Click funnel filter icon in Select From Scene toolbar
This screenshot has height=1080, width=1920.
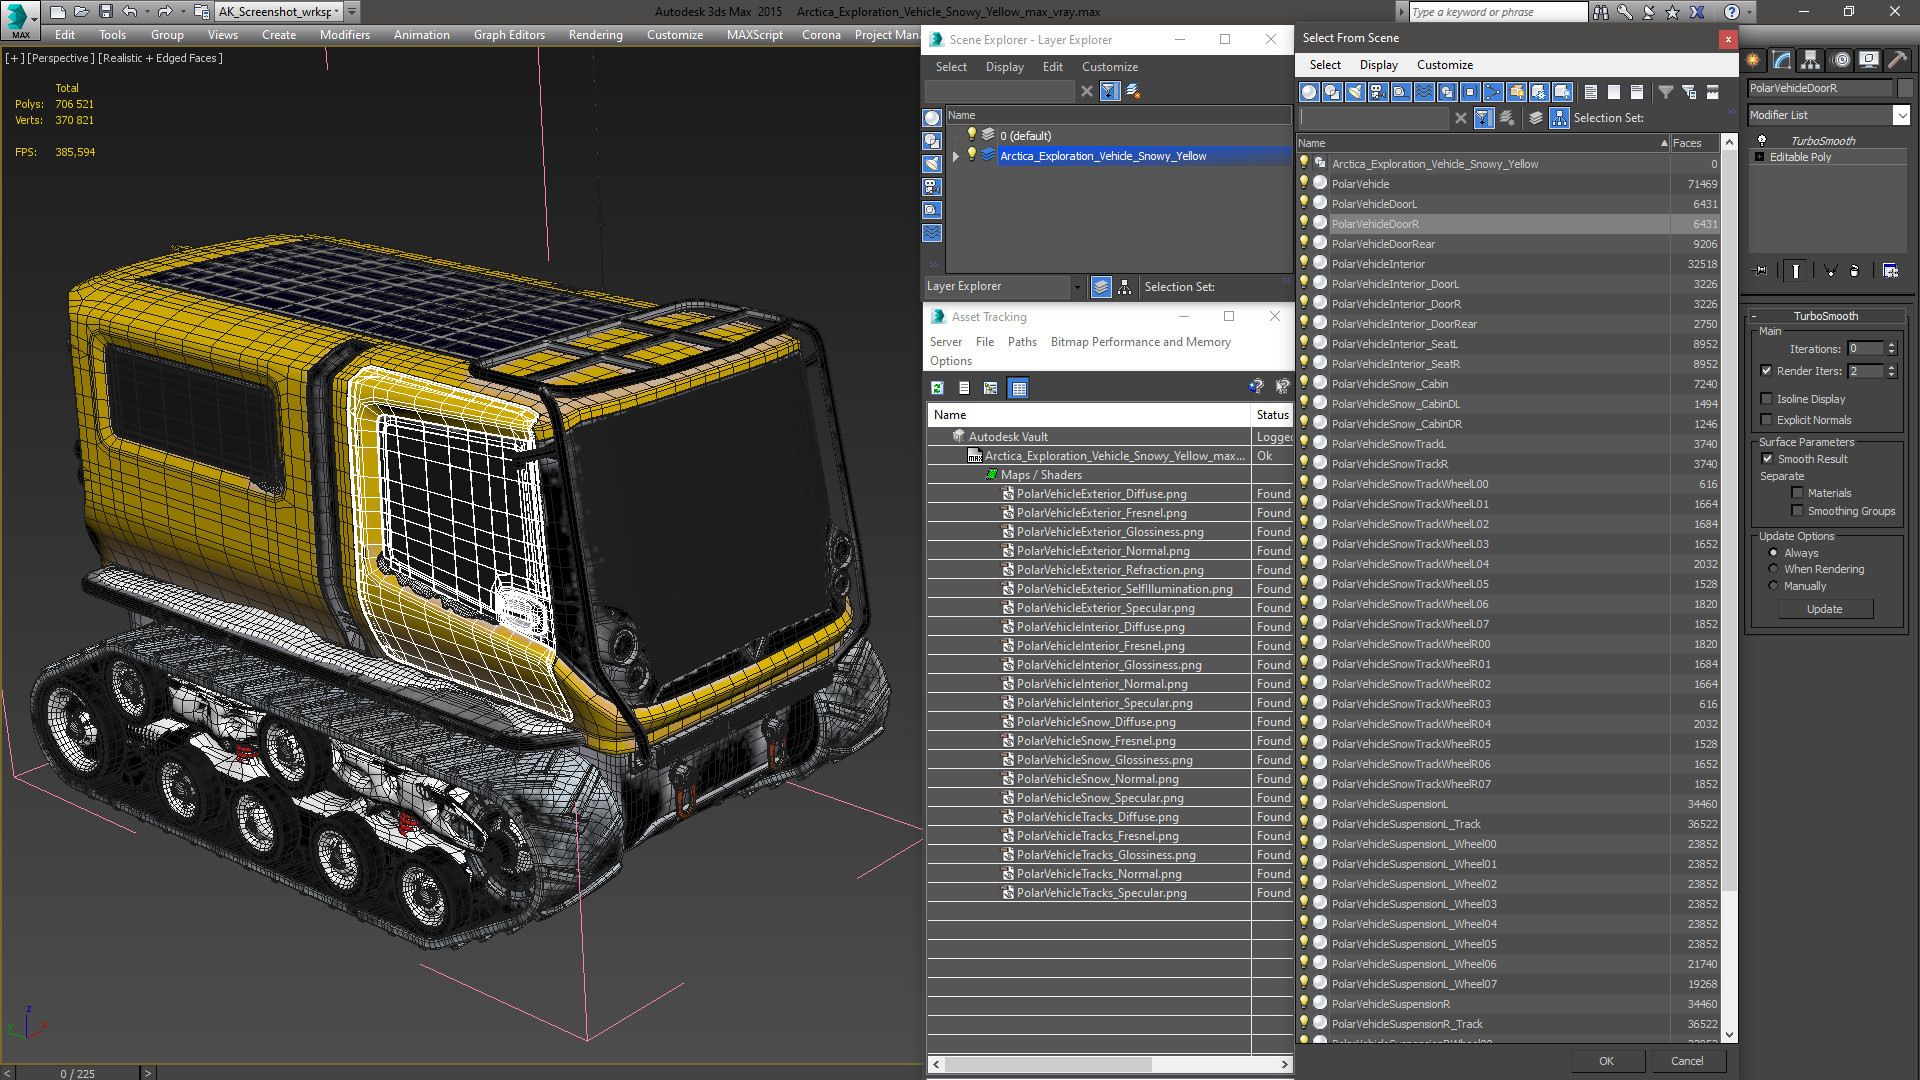pos(1666,92)
